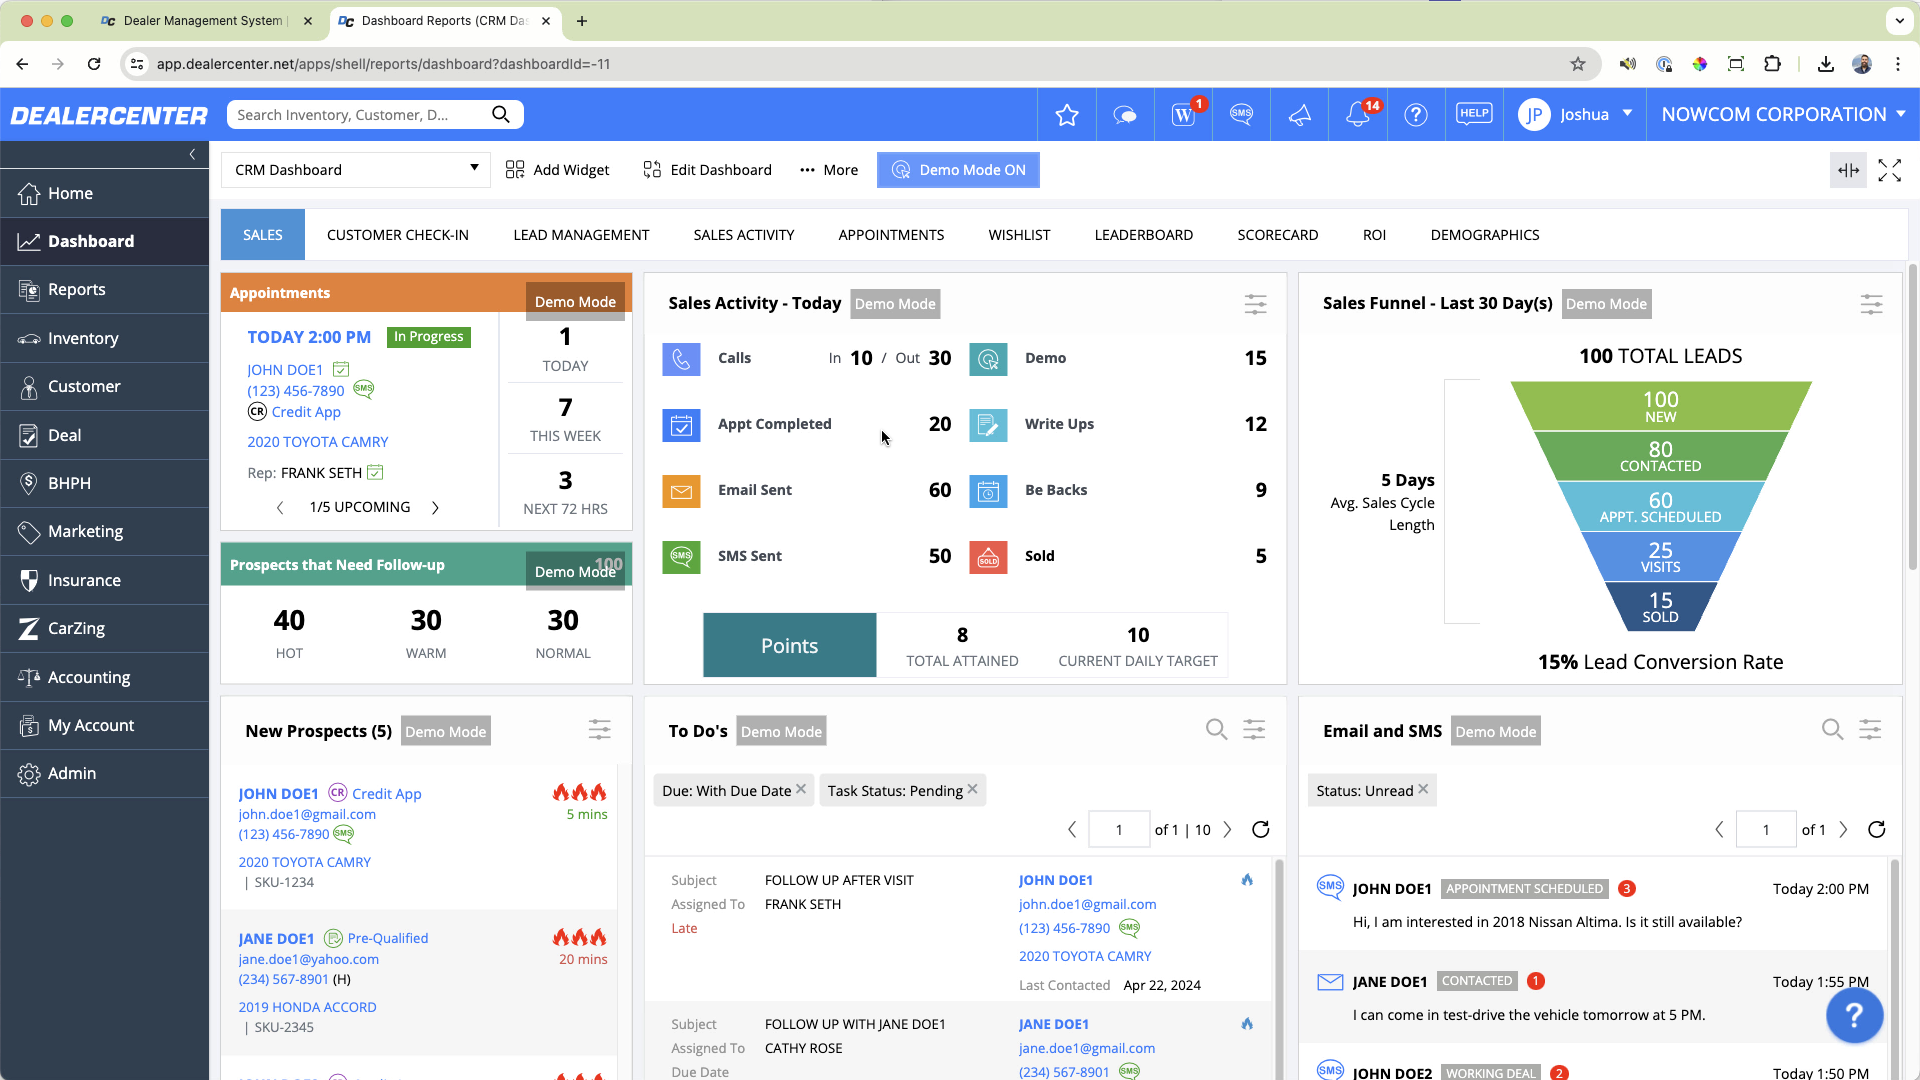Open the SMS messages header icon
Image resolution: width=1920 pixels, height=1080 pixels.
click(1241, 115)
